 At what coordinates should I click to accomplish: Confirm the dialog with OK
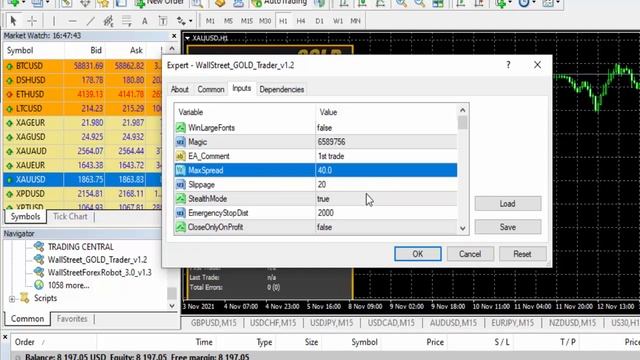pyautogui.click(x=418, y=254)
